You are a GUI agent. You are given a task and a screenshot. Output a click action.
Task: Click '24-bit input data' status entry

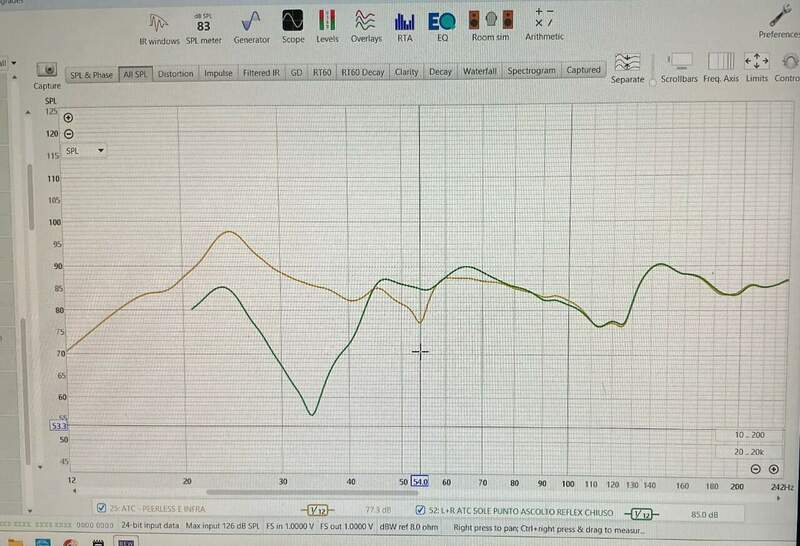click(150, 525)
